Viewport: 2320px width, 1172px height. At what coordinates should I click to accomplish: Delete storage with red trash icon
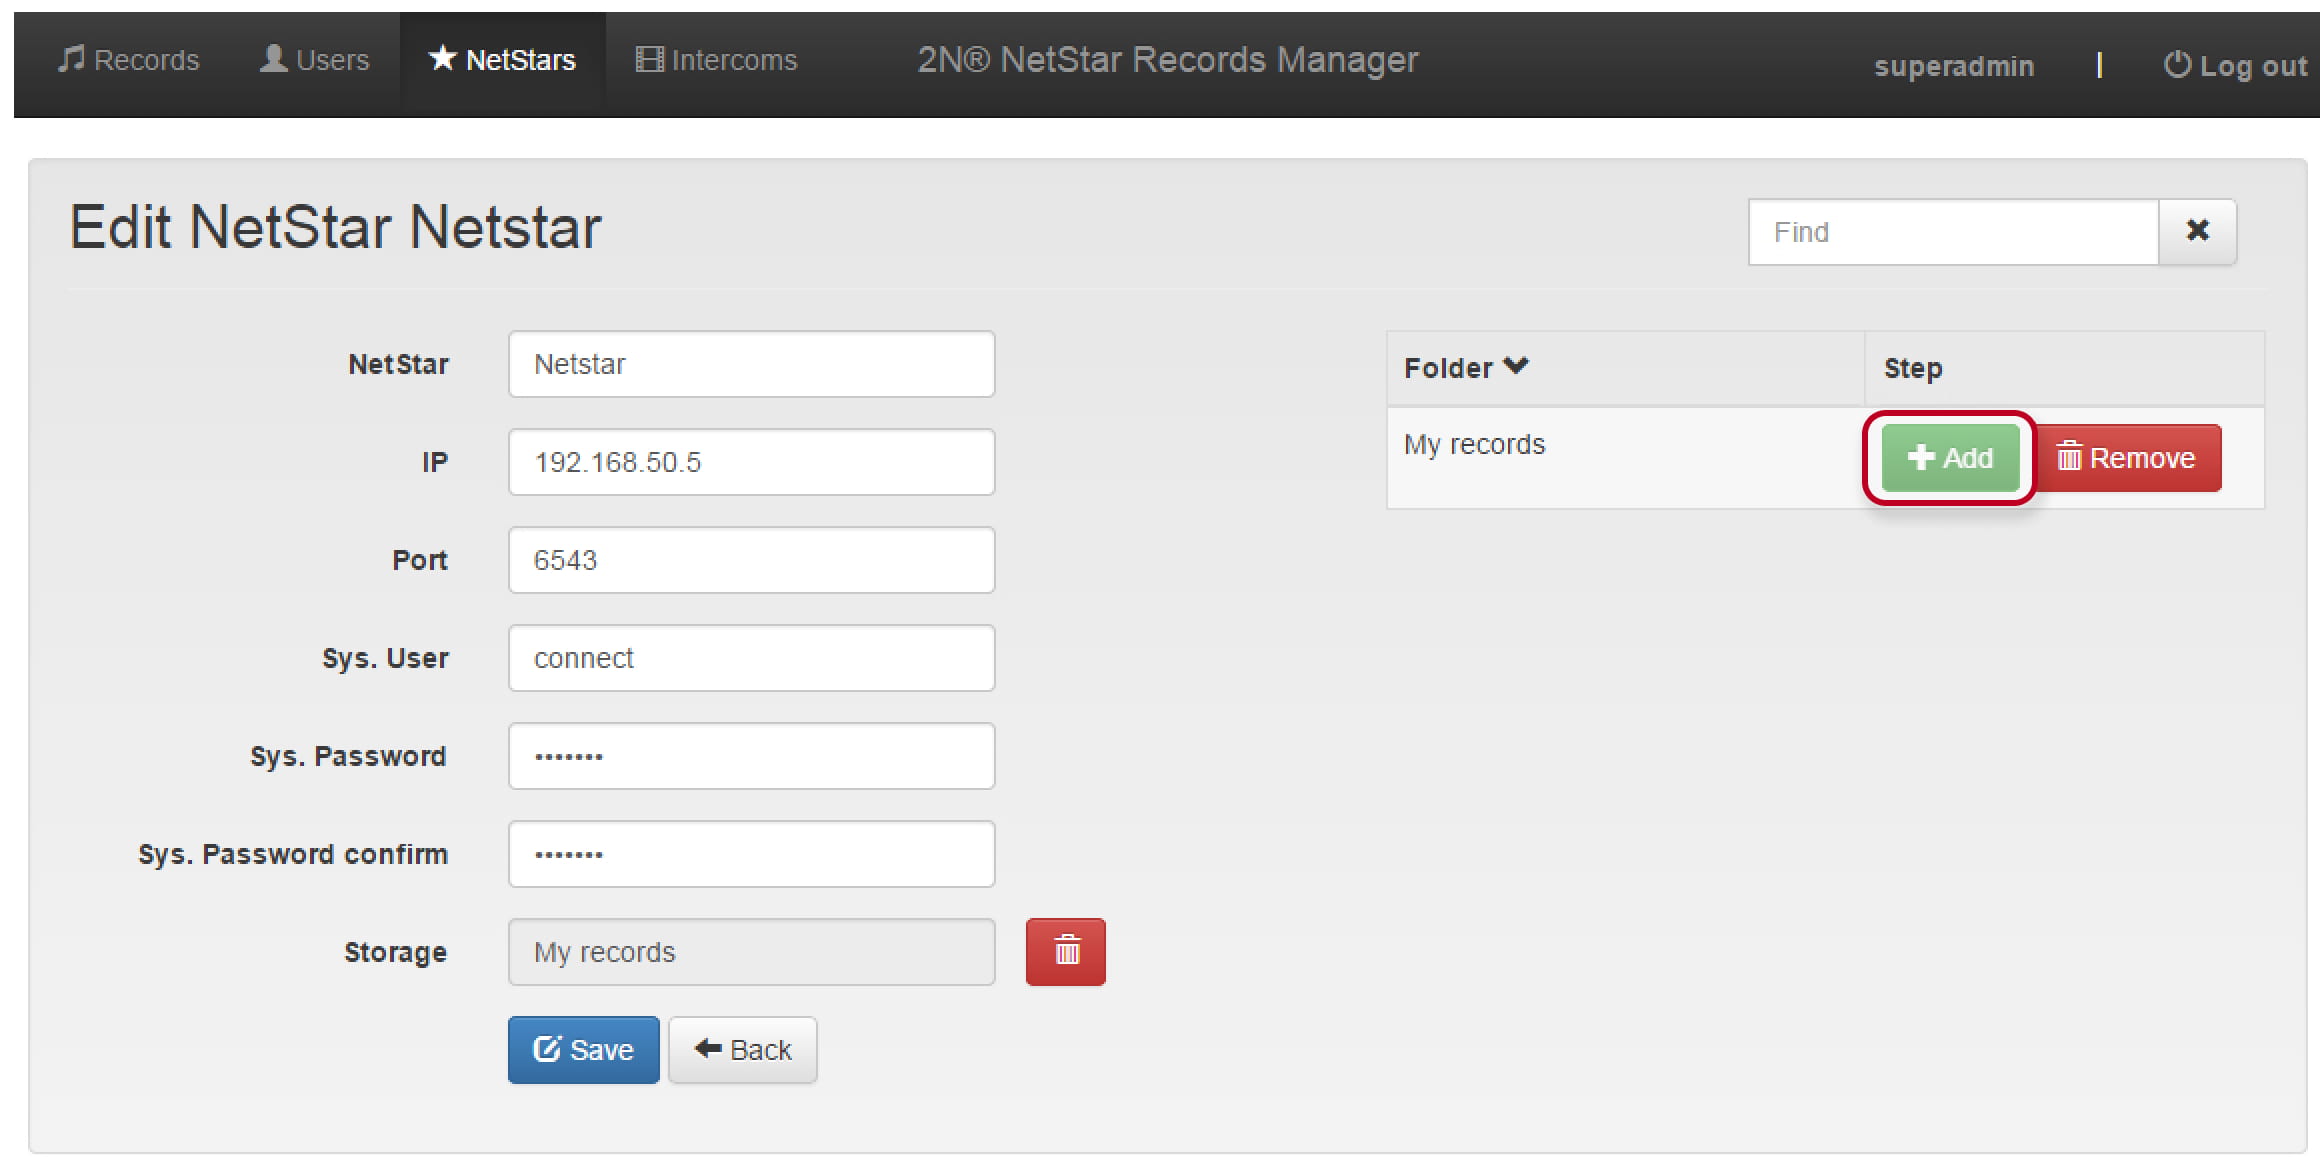point(1066,952)
